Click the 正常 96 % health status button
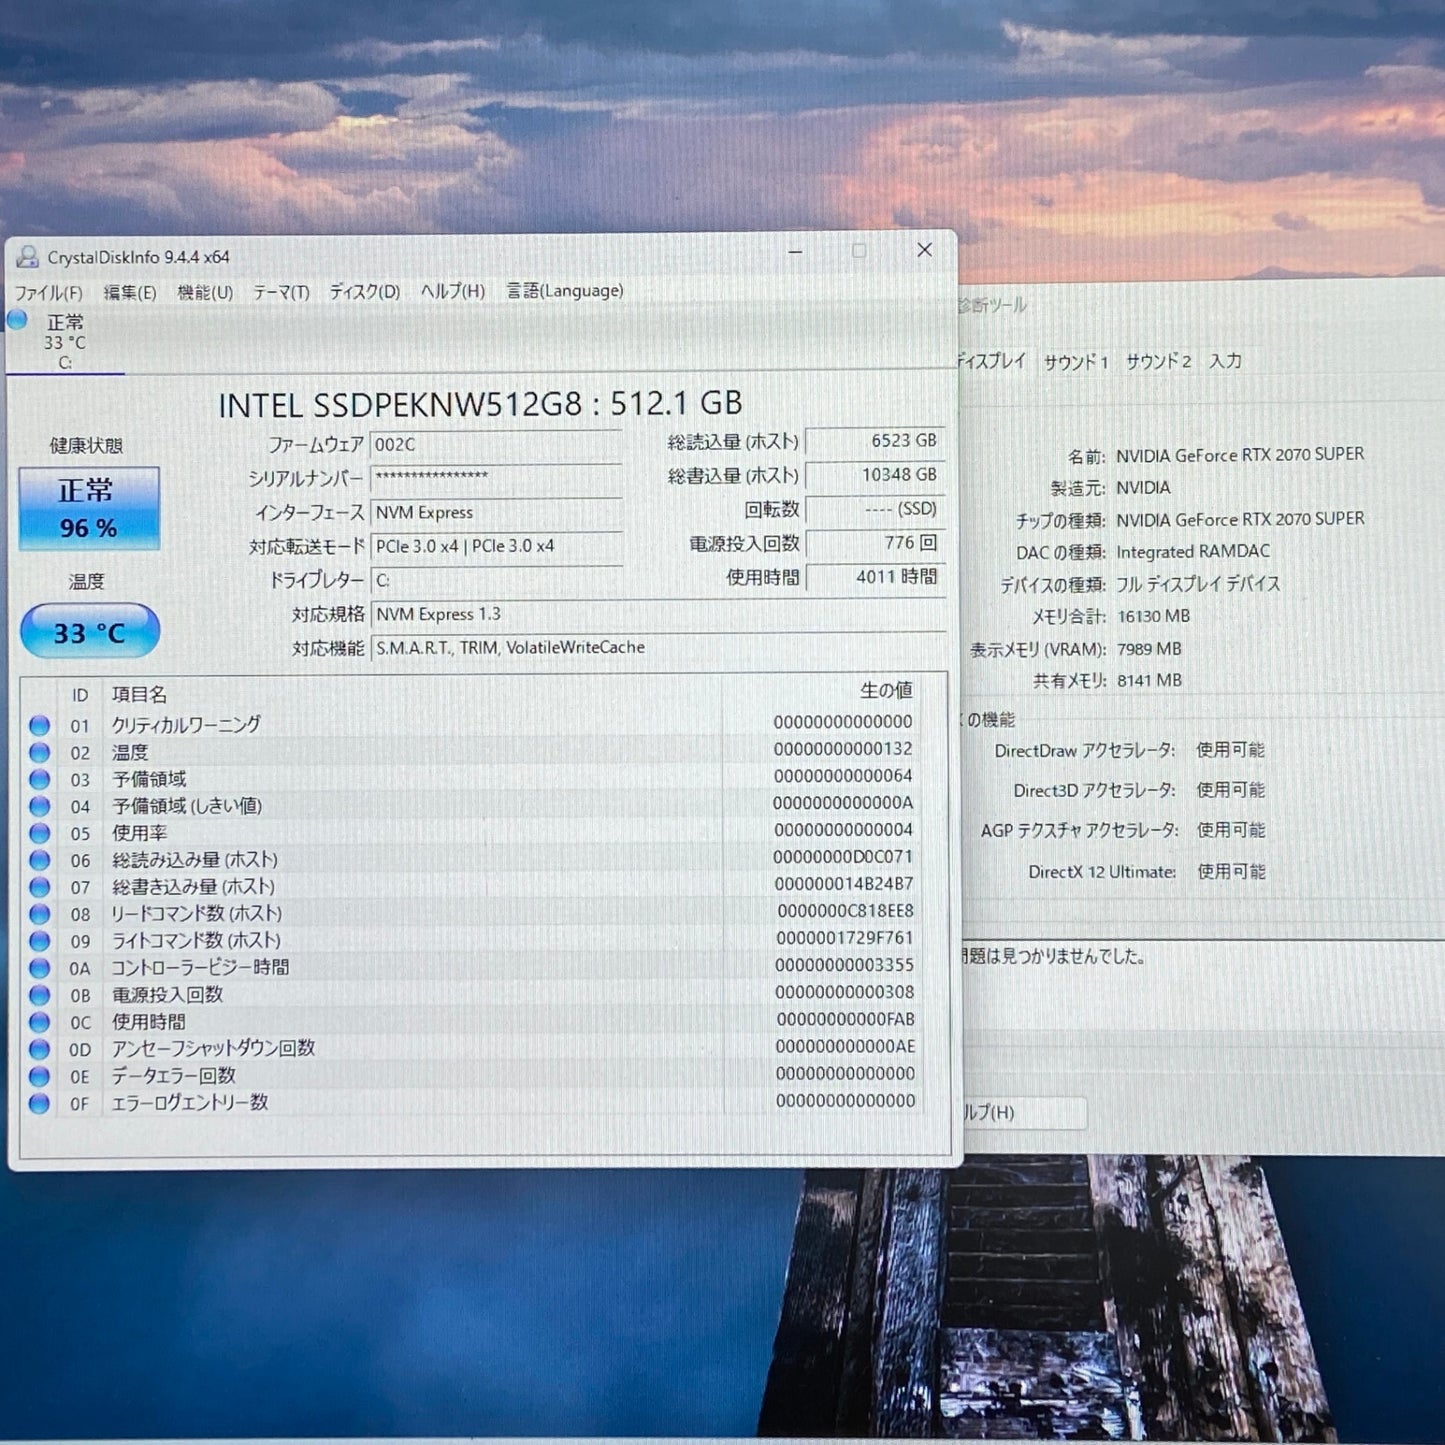The height and width of the screenshot is (1445, 1445). coord(89,508)
